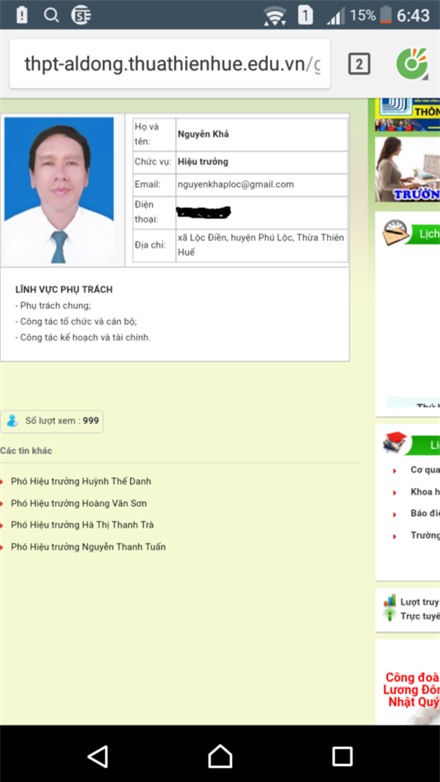The height and width of the screenshot is (782, 440).
Task: Tap the view count user icon
Action: [x=12, y=421]
